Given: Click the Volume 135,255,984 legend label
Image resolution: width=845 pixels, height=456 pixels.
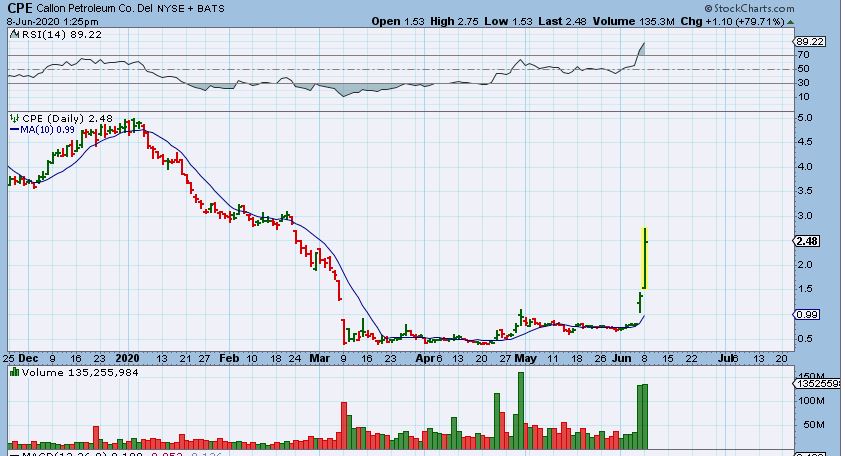Looking at the screenshot, I should [80, 372].
